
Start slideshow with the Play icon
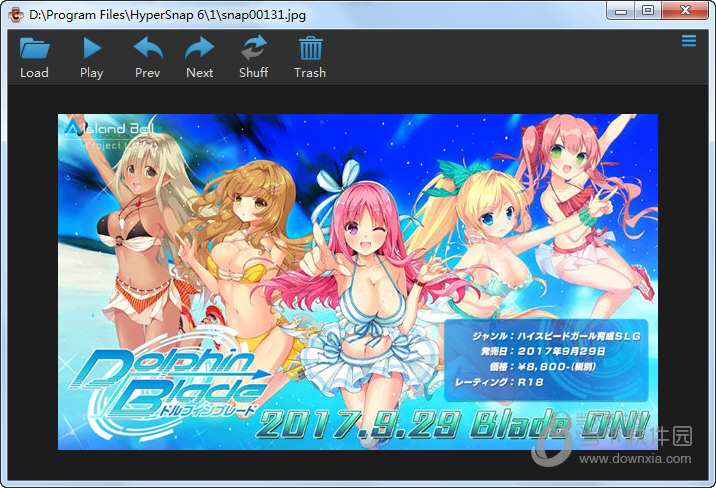tap(92, 48)
